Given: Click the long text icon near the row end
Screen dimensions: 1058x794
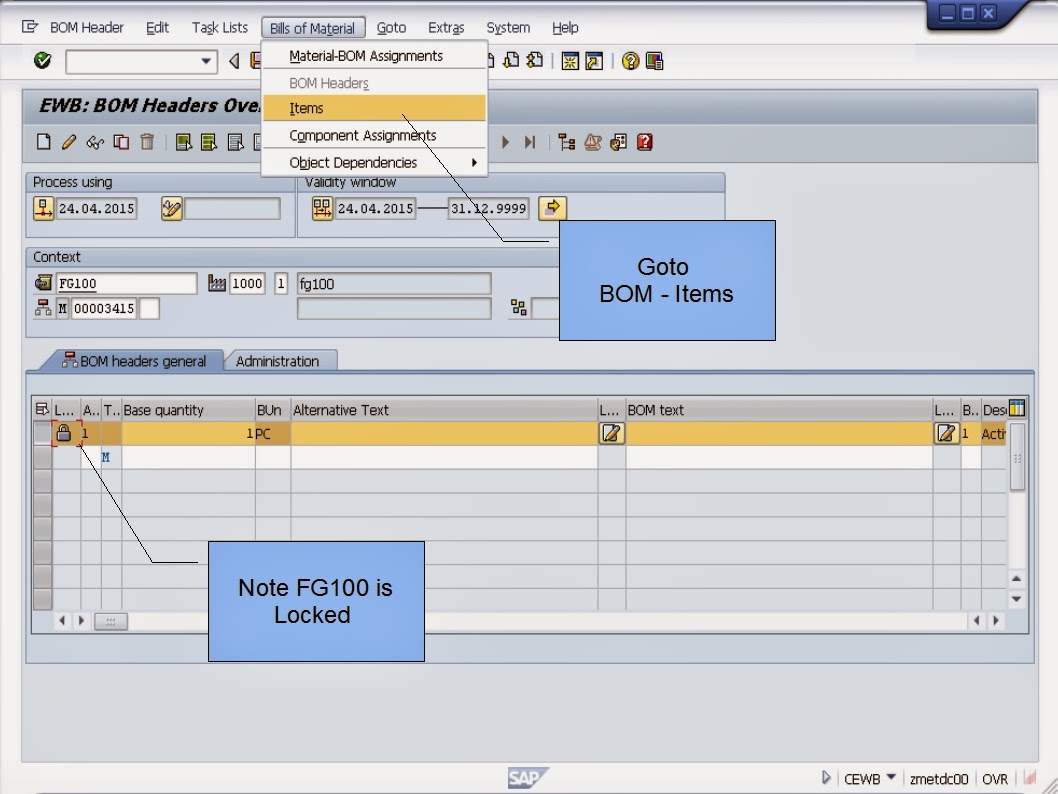Looking at the screenshot, I should 945,433.
